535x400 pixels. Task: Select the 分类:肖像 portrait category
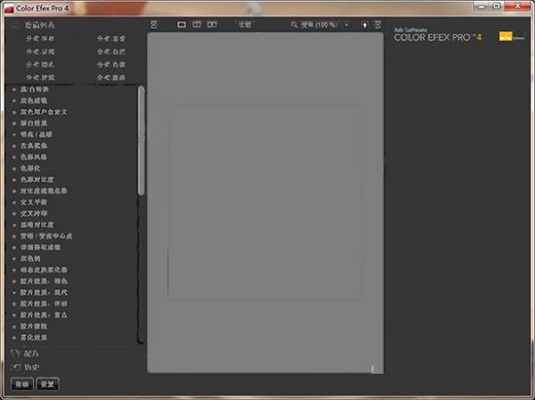pos(111,65)
